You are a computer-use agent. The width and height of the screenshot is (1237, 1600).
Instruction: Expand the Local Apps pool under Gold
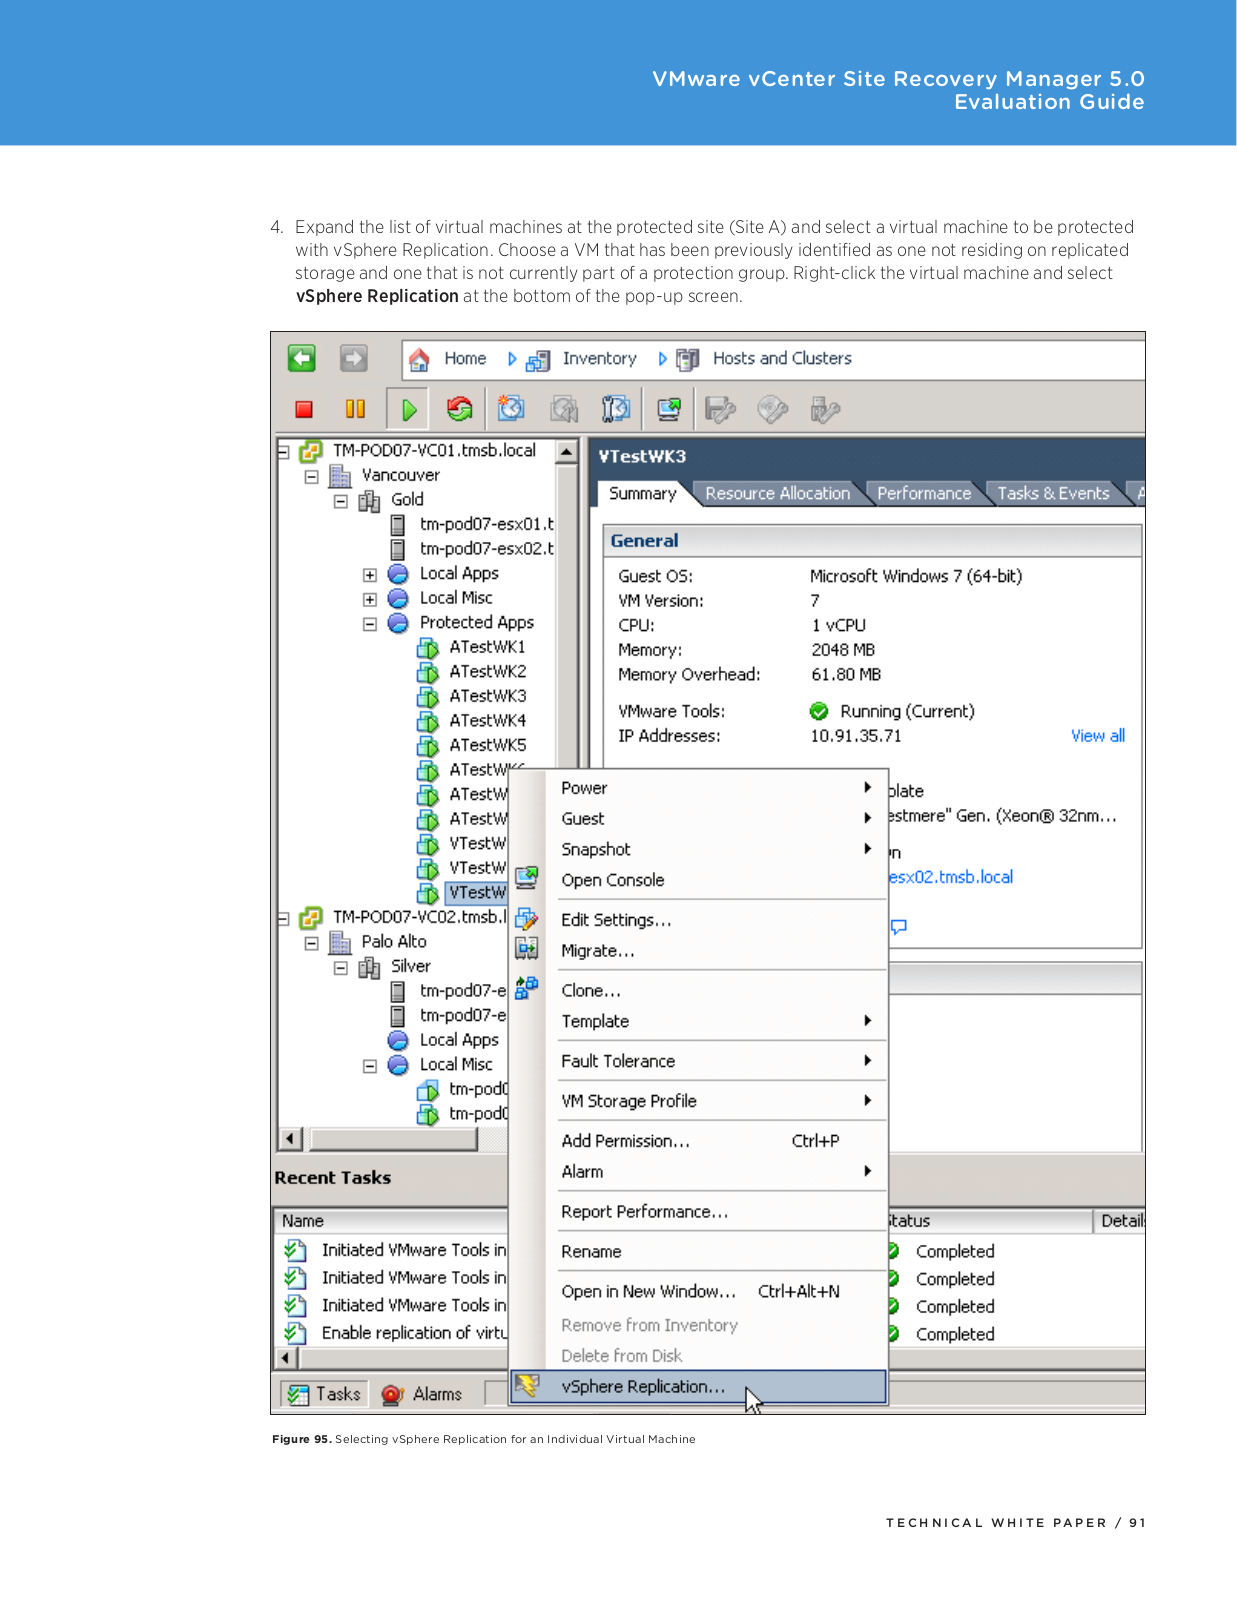[370, 575]
